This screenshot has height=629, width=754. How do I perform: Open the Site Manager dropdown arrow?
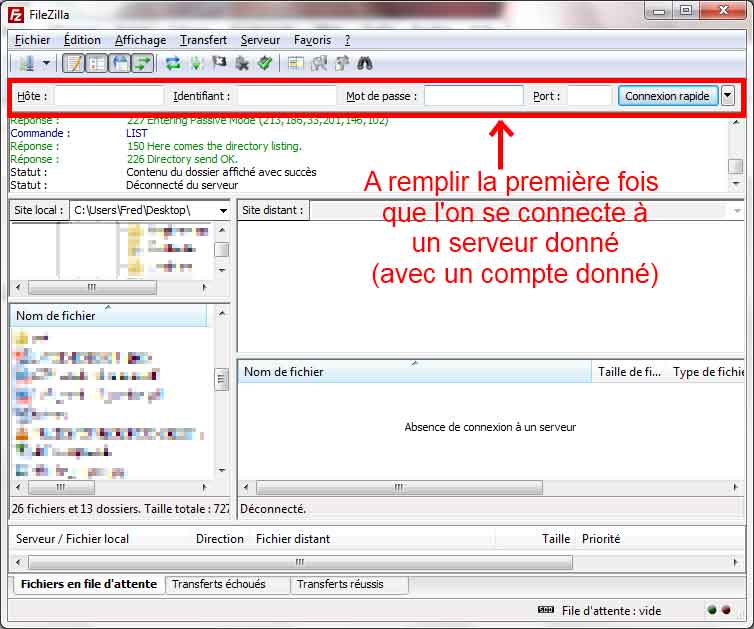pyautogui.click(x=46, y=63)
